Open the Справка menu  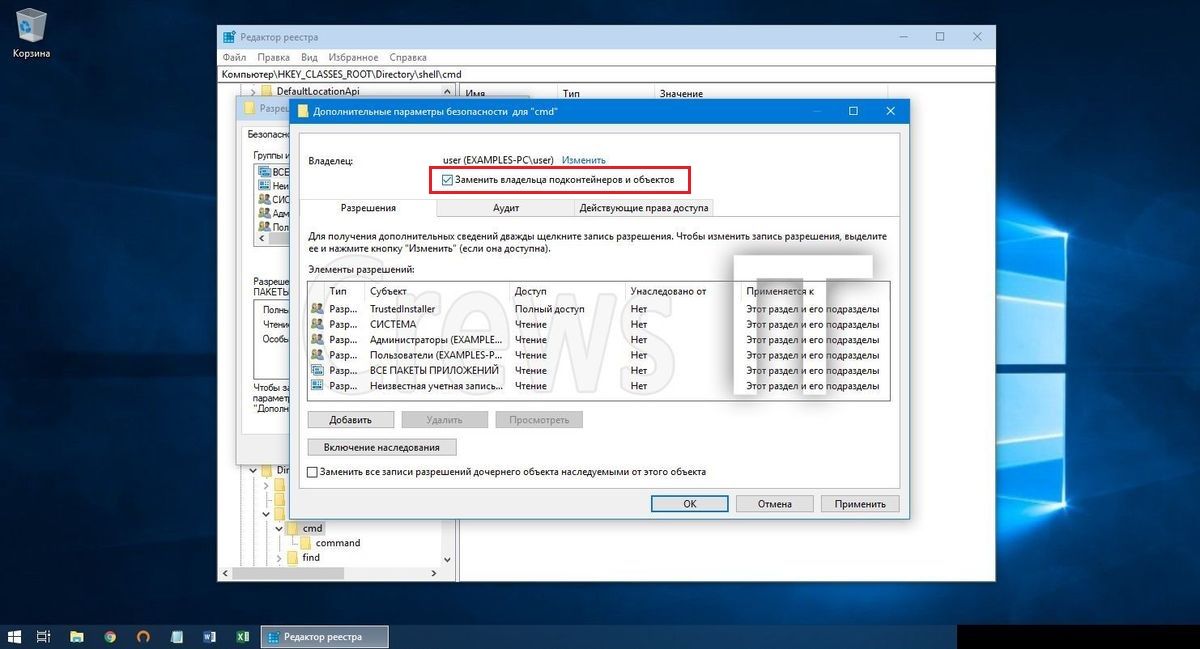coord(408,58)
